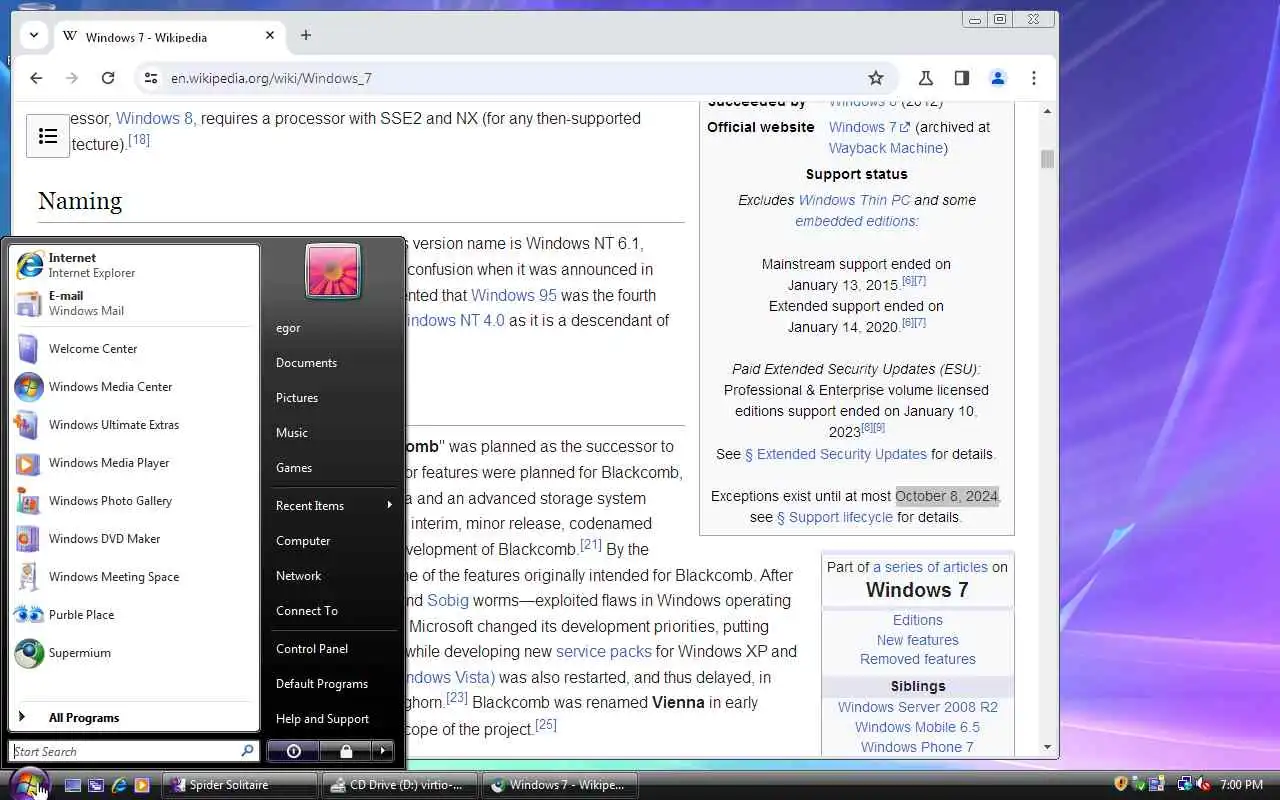Viewport: 1280px width, 800px height.
Task: Click the network tray icon
Action: (1185, 785)
